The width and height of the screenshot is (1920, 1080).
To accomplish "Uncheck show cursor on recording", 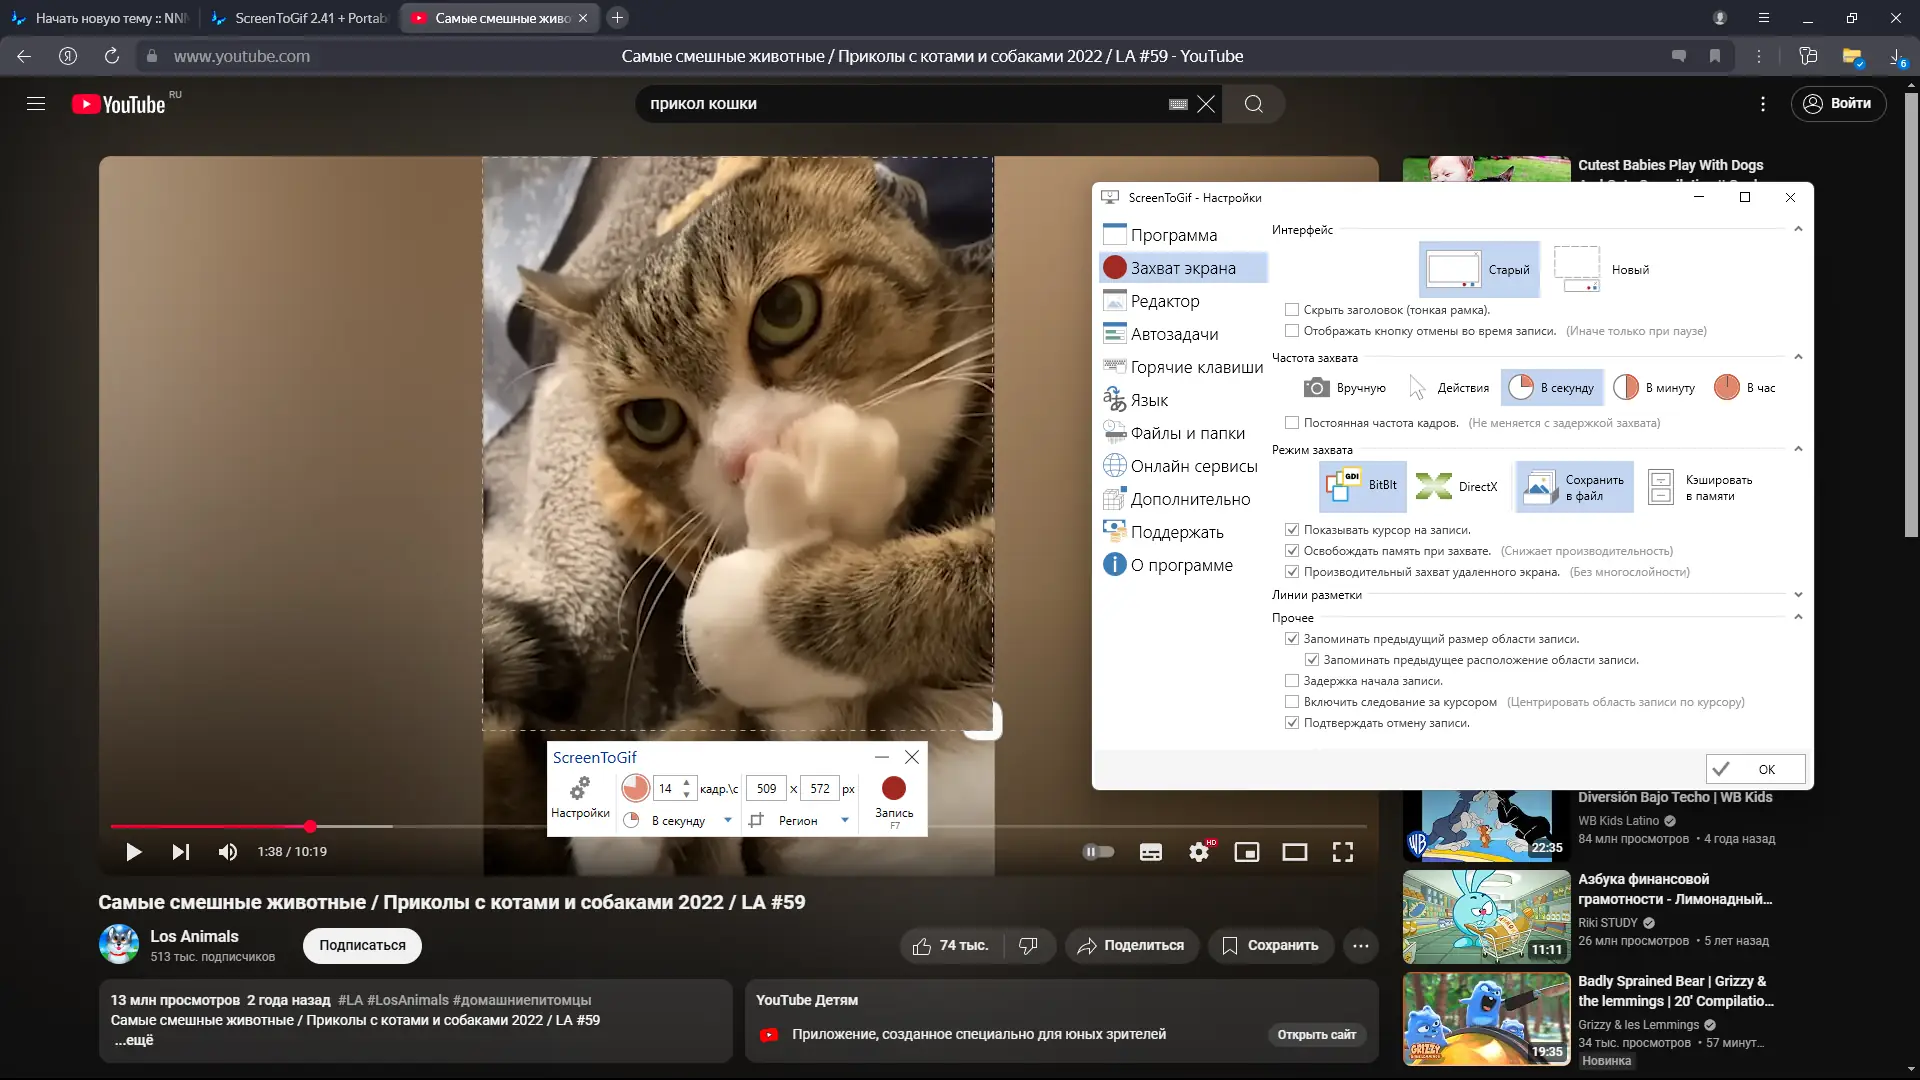I will pos(1292,530).
